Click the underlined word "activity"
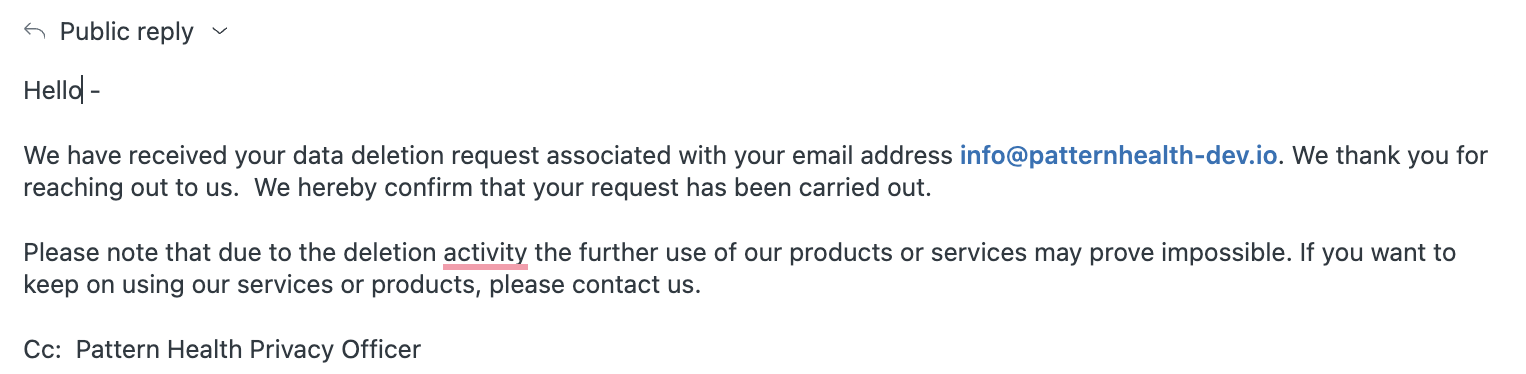Screen dimensions: 1526x374 coord(485,252)
